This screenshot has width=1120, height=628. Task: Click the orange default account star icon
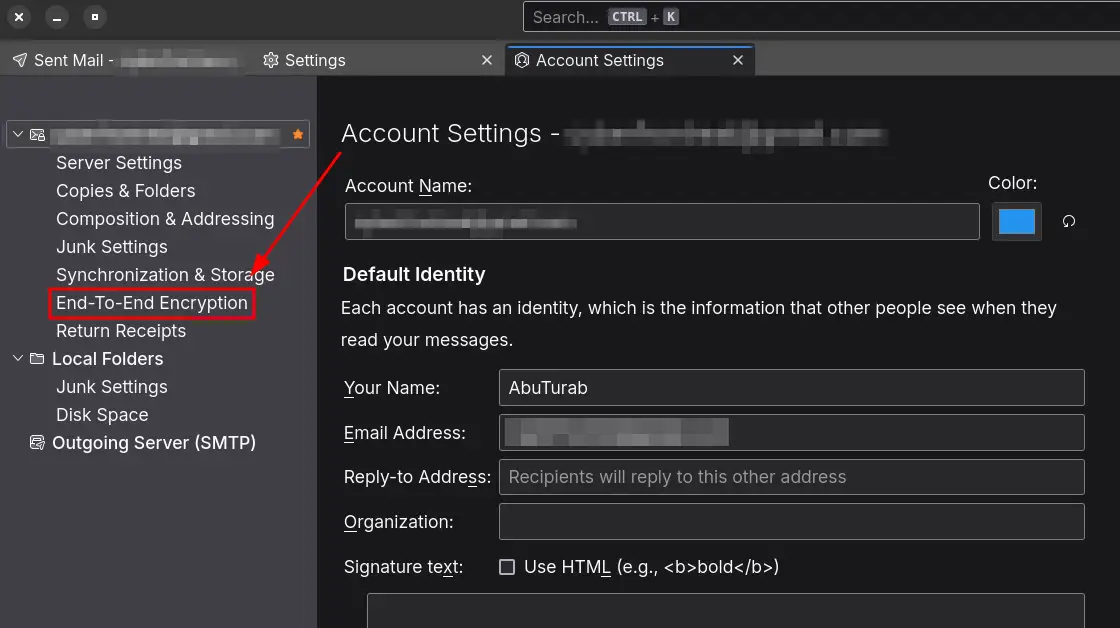tap(297, 134)
